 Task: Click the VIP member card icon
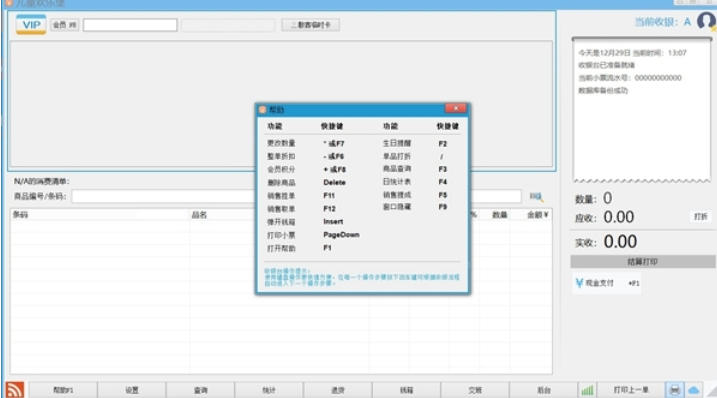coord(31,24)
